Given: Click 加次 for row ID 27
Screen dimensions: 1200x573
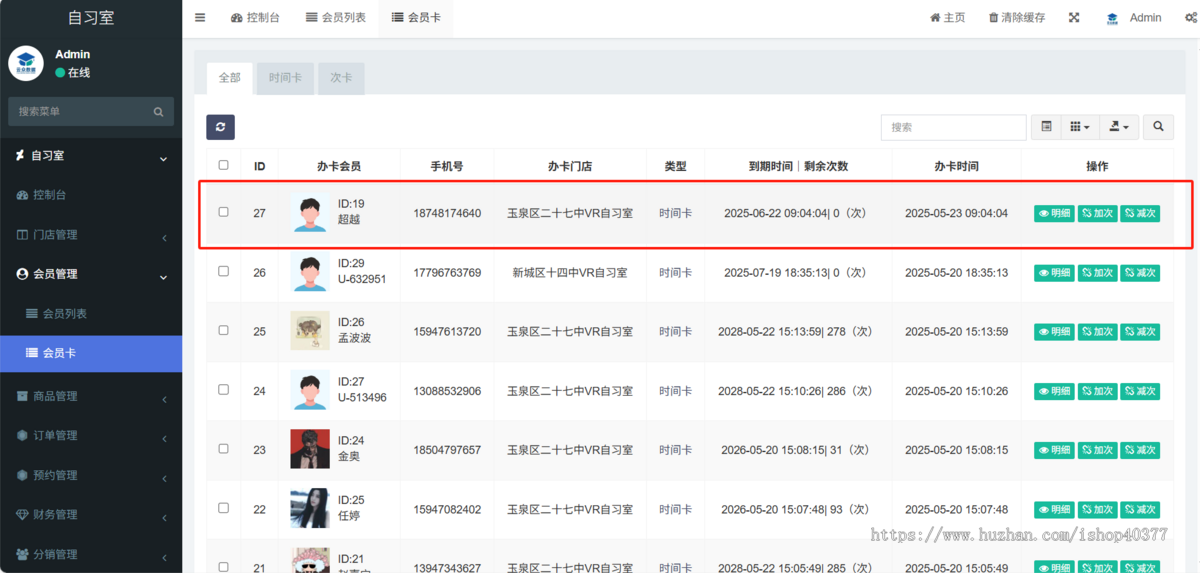Looking at the screenshot, I should pos(1097,213).
